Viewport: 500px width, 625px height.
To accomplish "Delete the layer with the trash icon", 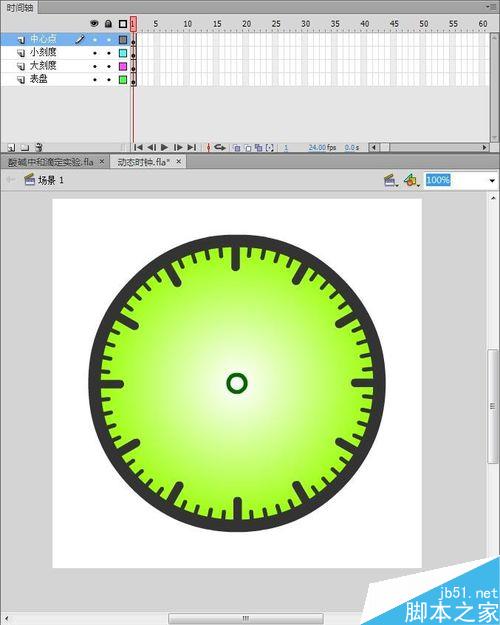I will [x=39, y=147].
